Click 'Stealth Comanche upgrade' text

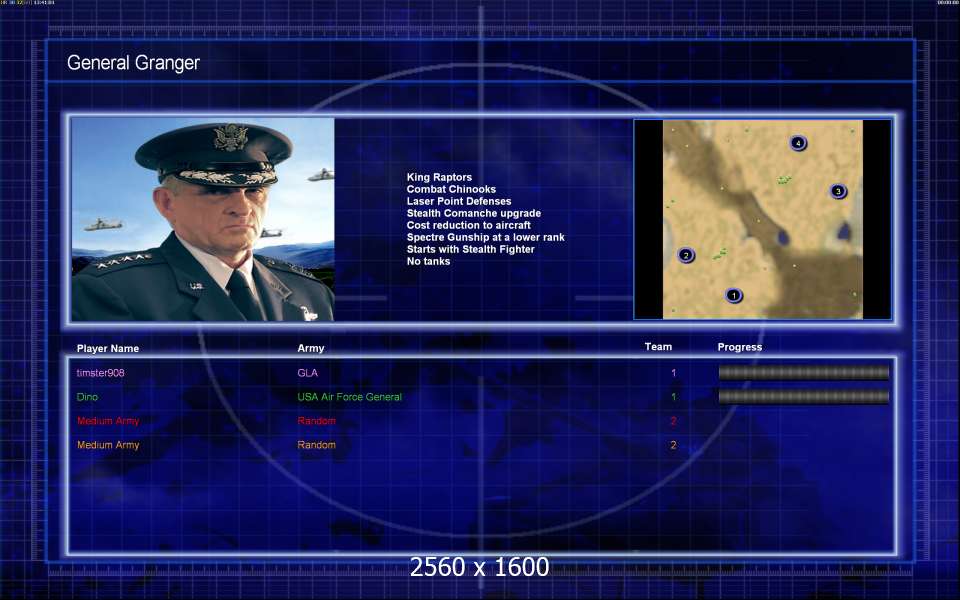pos(473,213)
